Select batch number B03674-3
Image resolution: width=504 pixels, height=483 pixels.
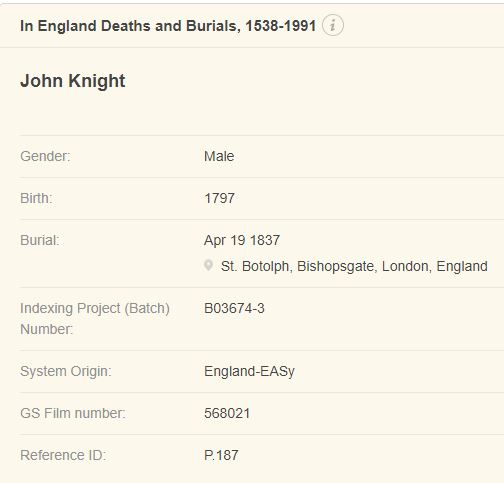[234, 308]
